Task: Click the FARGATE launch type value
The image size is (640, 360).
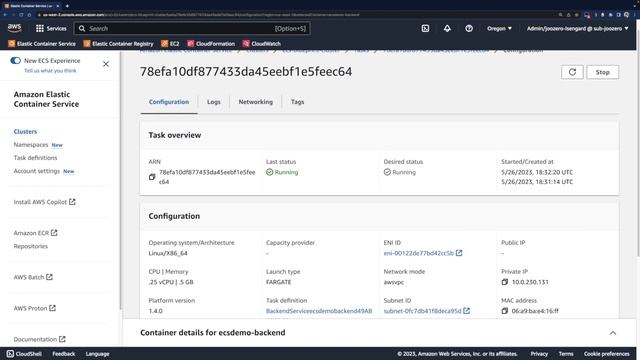Action: 279,282
